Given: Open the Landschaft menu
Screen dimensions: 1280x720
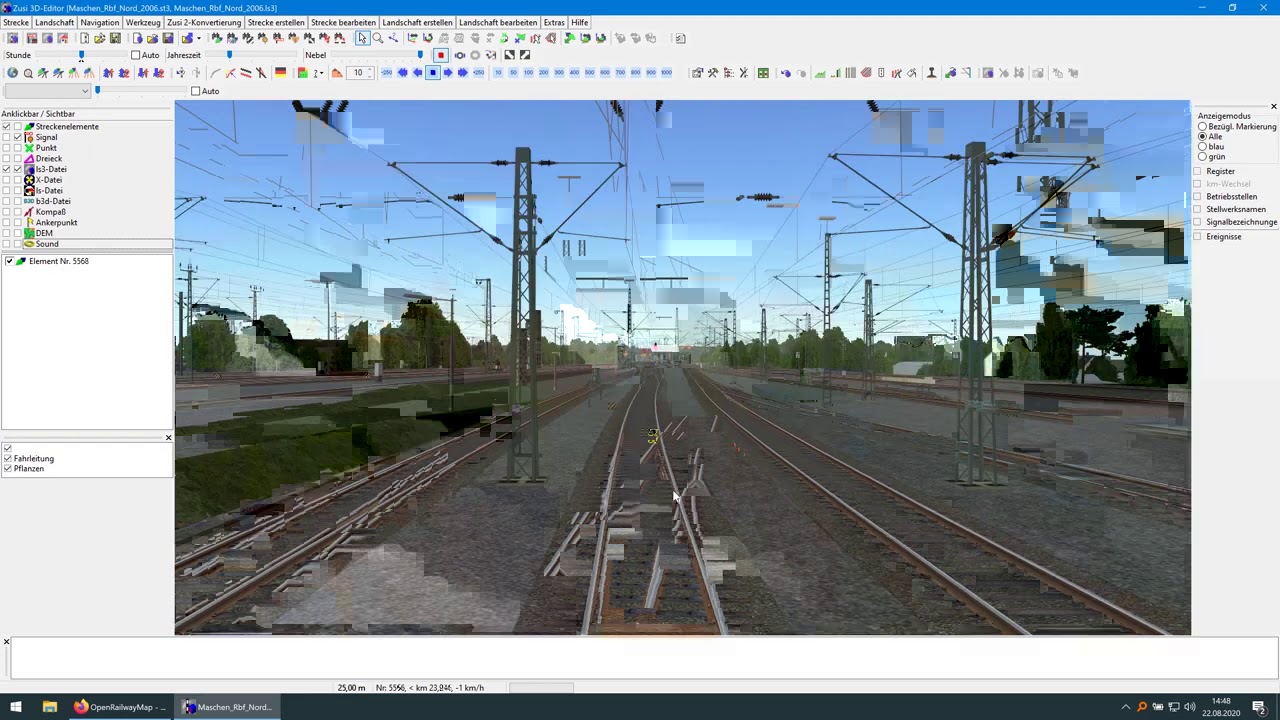Looking at the screenshot, I should click(x=54, y=22).
